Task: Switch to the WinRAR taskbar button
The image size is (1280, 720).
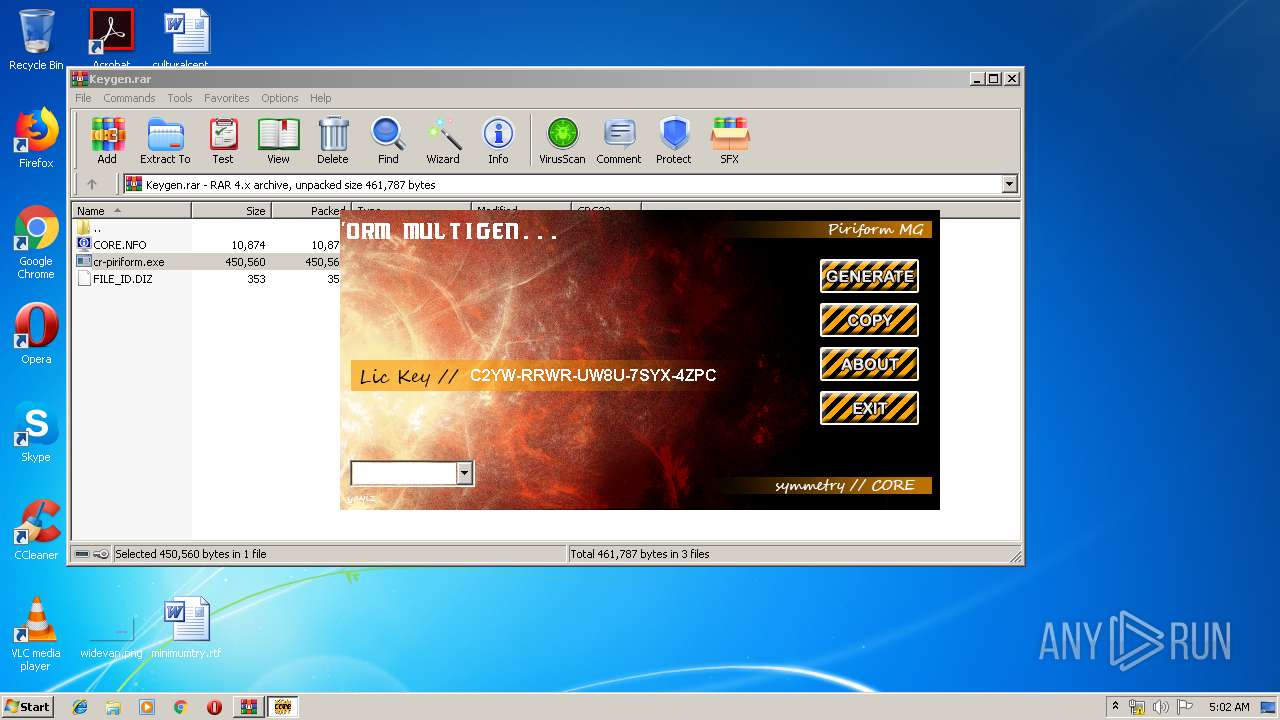Action: click(x=248, y=707)
